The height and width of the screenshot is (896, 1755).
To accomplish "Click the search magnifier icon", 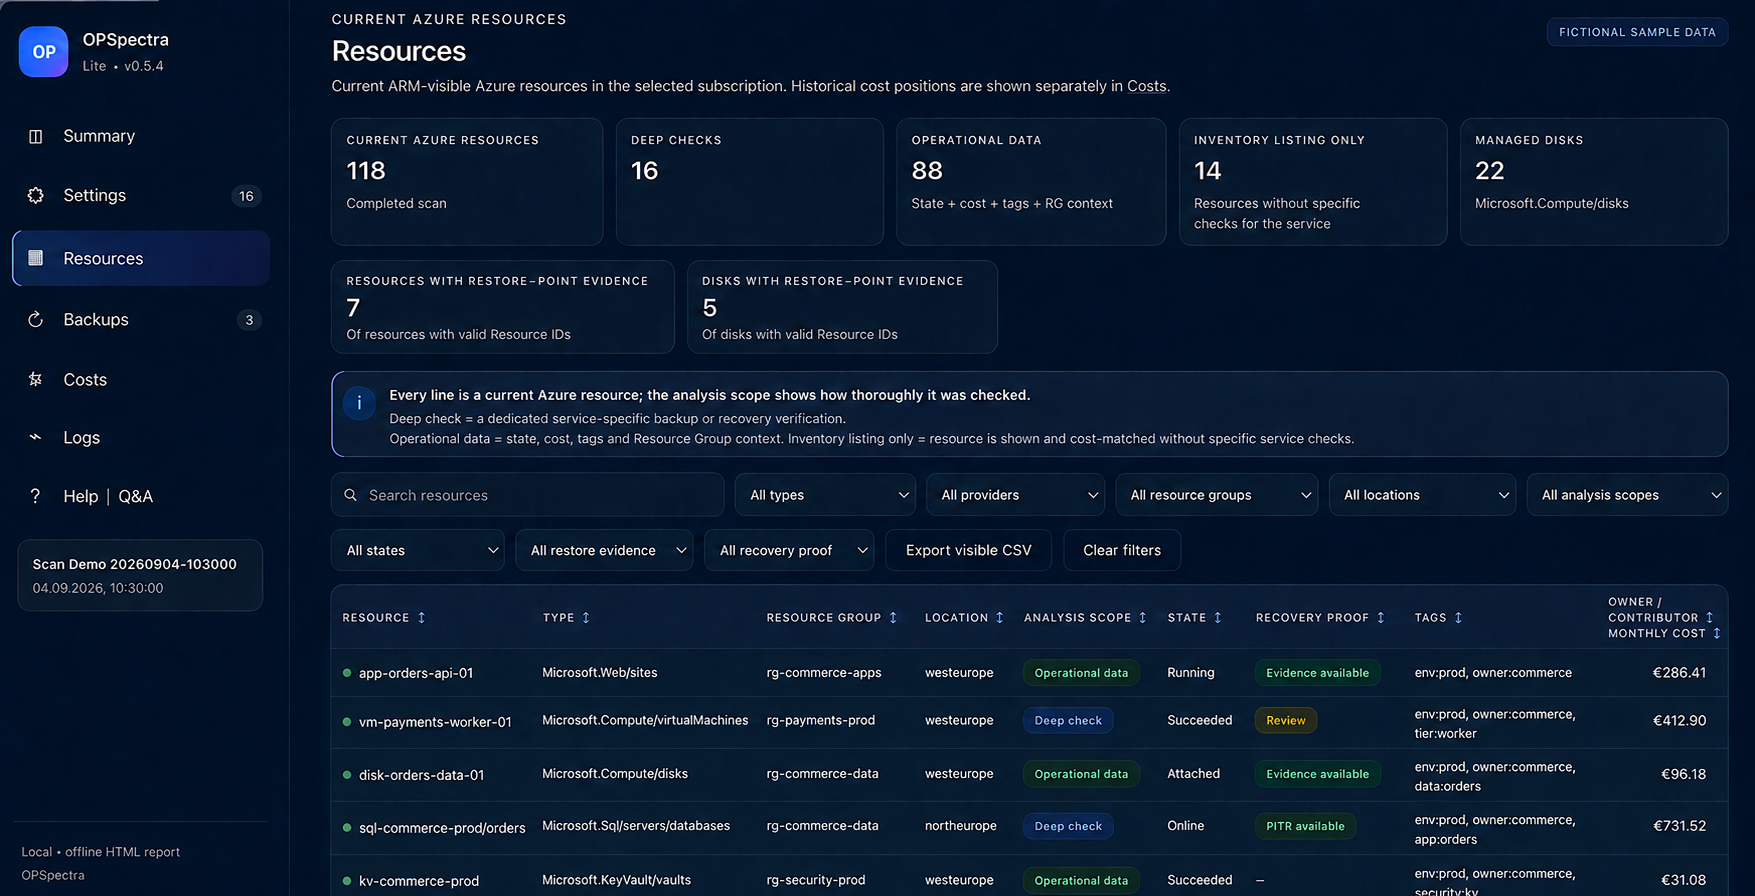I will pos(351,495).
